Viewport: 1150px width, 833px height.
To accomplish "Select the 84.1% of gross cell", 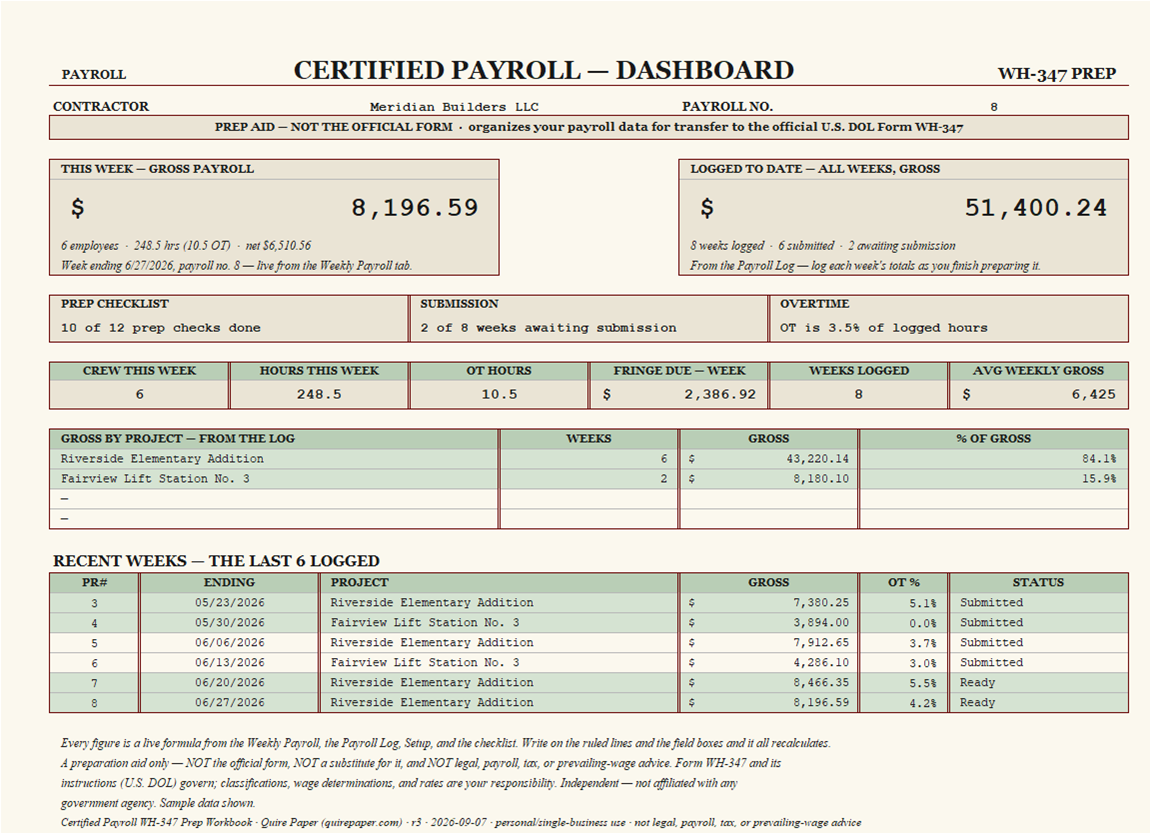I will (x=993, y=459).
